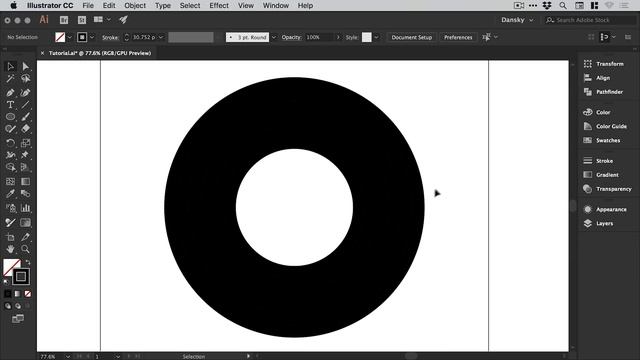Select the Mesh tool
Image resolution: width=640 pixels, height=360 pixels.
(11, 182)
